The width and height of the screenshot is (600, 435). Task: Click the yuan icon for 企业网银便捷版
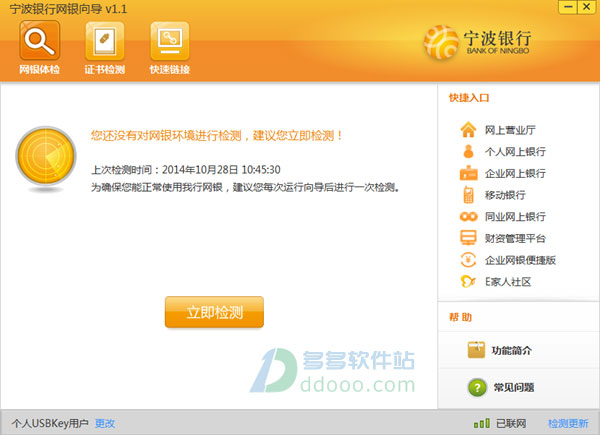[468, 260]
